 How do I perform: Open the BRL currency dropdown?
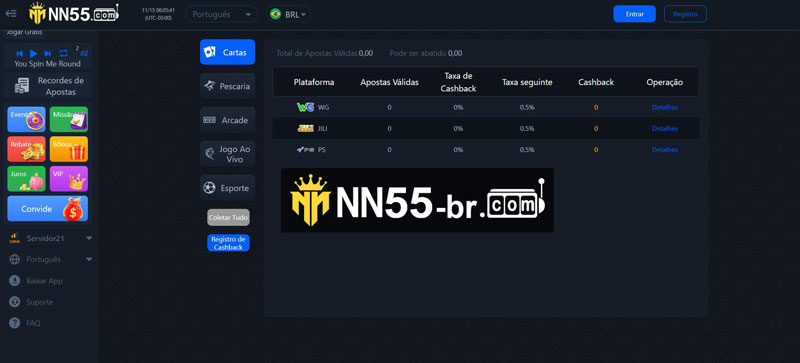coord(288,14)
